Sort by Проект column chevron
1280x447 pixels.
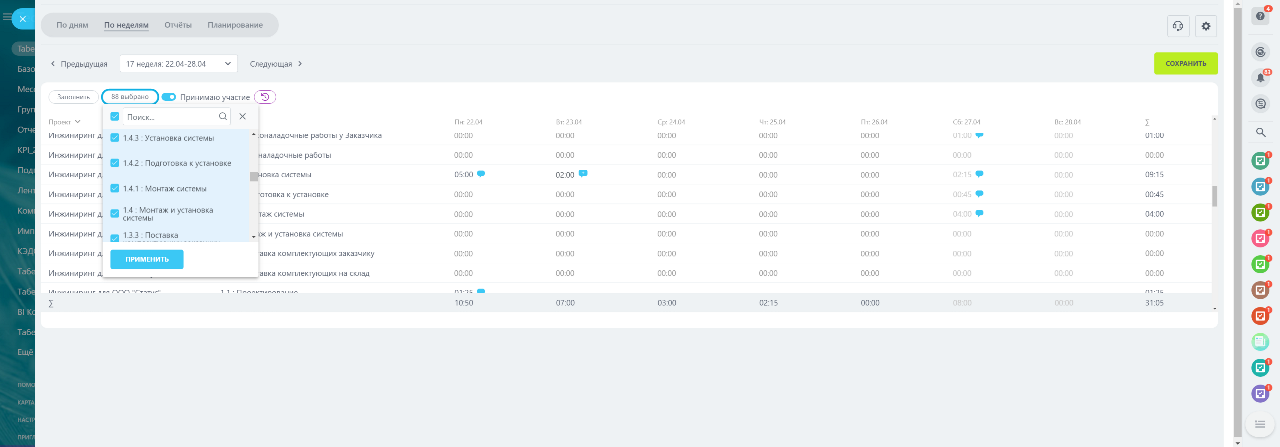click(78, 121)
